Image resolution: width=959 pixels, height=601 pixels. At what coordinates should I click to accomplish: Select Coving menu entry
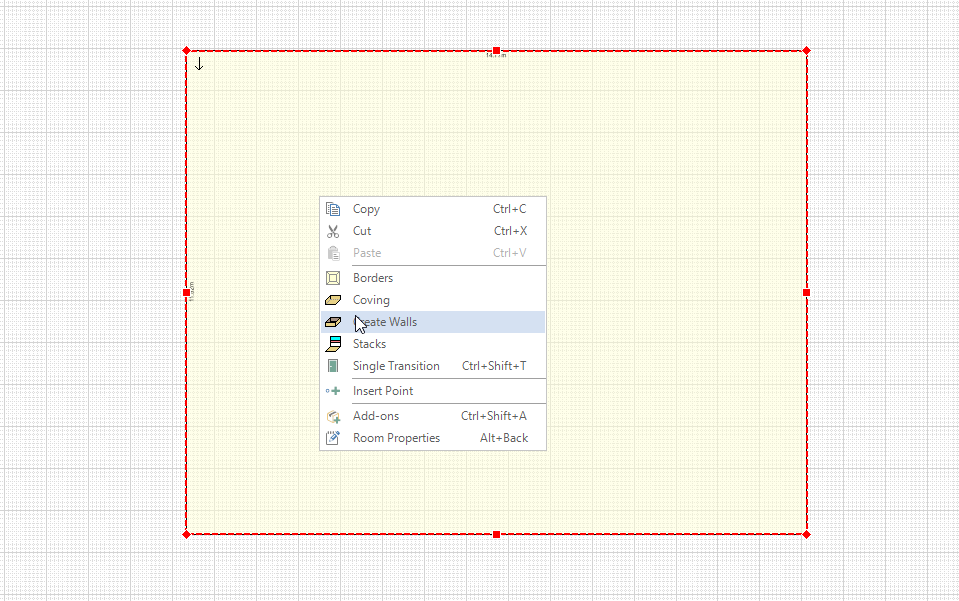tap(433, 300)
